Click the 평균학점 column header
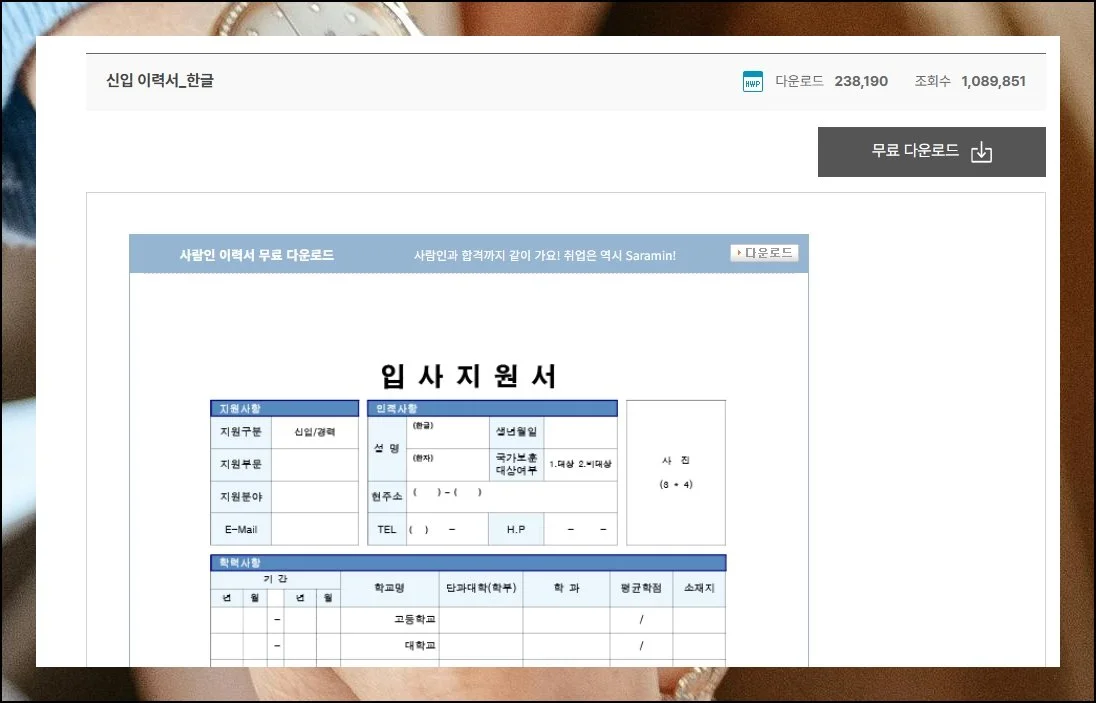This screenshot has height=703, width=1096. click(641, 589)
